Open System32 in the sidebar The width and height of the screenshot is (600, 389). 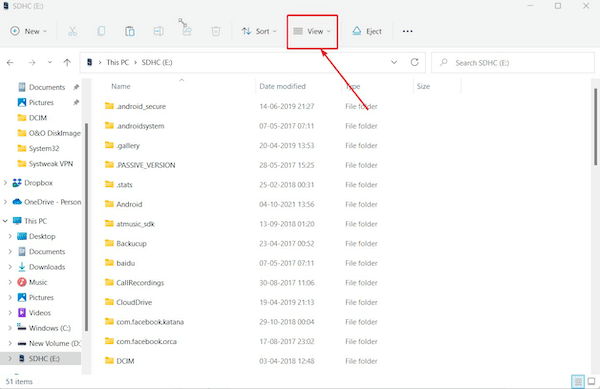point(38,148)
